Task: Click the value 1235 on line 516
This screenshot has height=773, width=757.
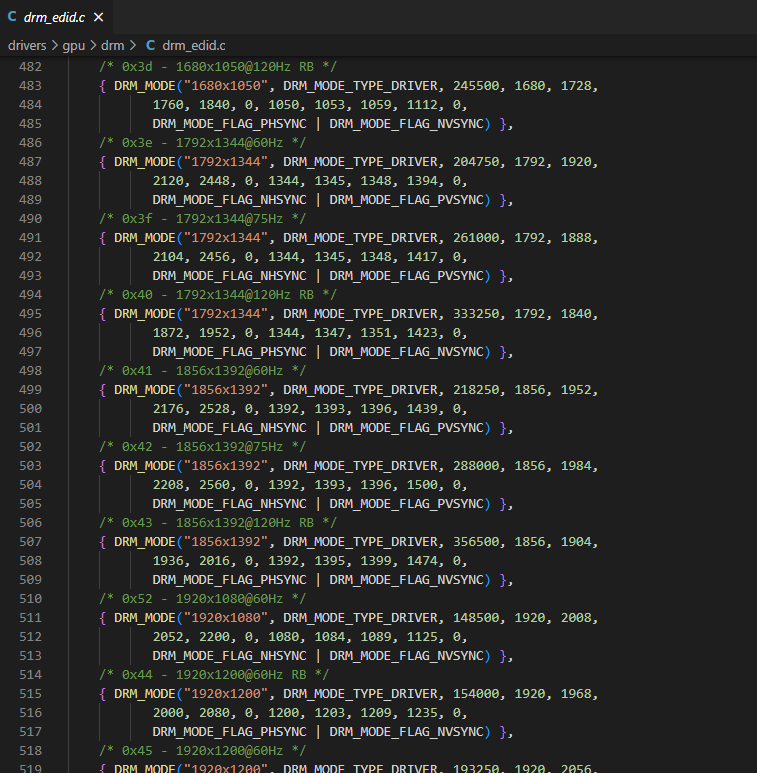Action: pyautogui.click(x=422, y=712)
